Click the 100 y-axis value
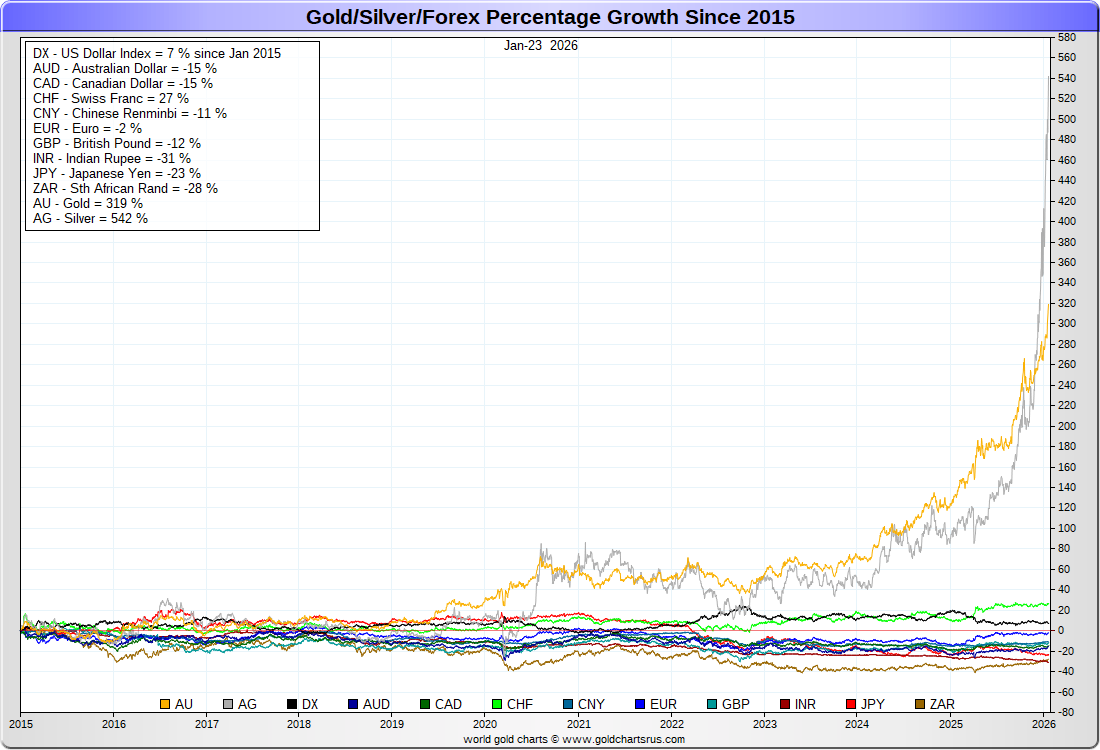Viewport: 1100px width, 750px height. (1066, 528)
